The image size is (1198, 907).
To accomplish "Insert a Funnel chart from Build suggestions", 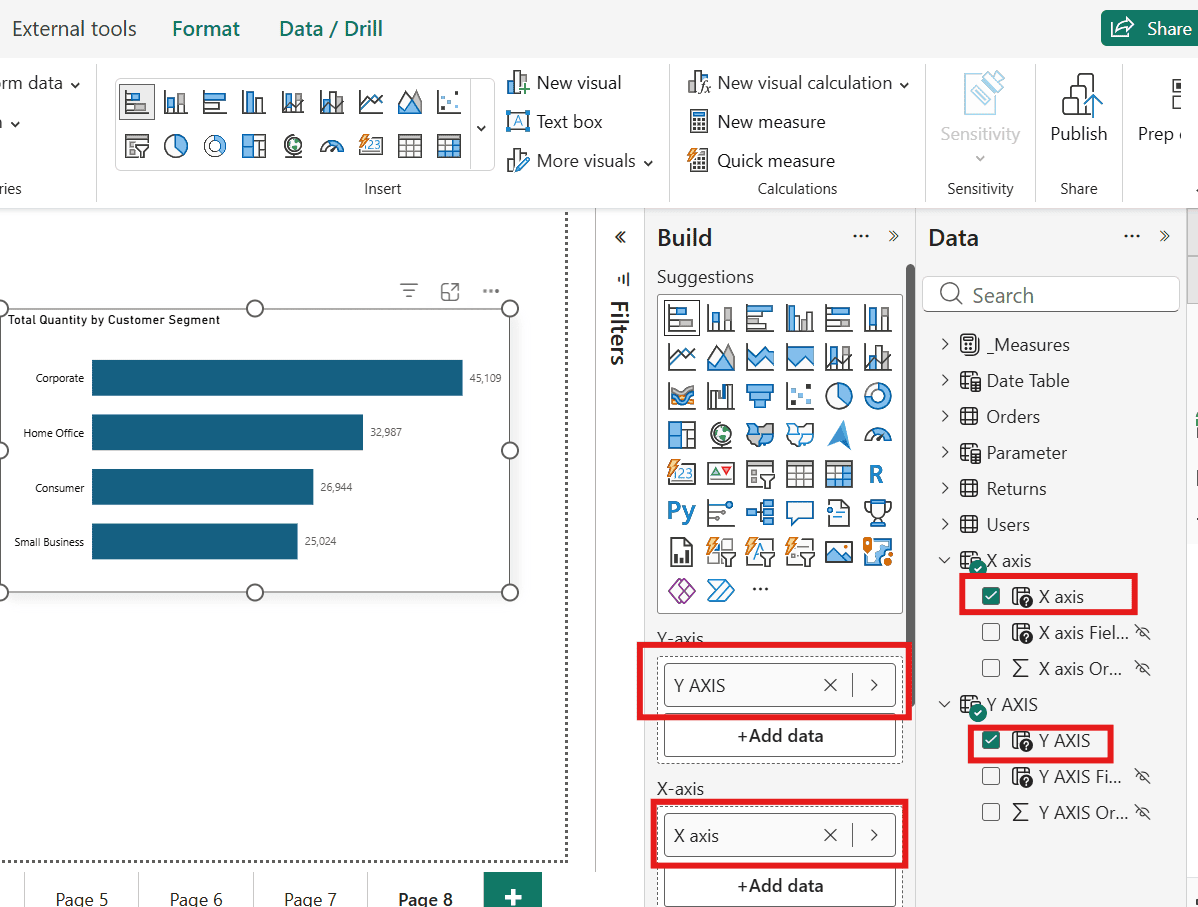I will point(760,396).
